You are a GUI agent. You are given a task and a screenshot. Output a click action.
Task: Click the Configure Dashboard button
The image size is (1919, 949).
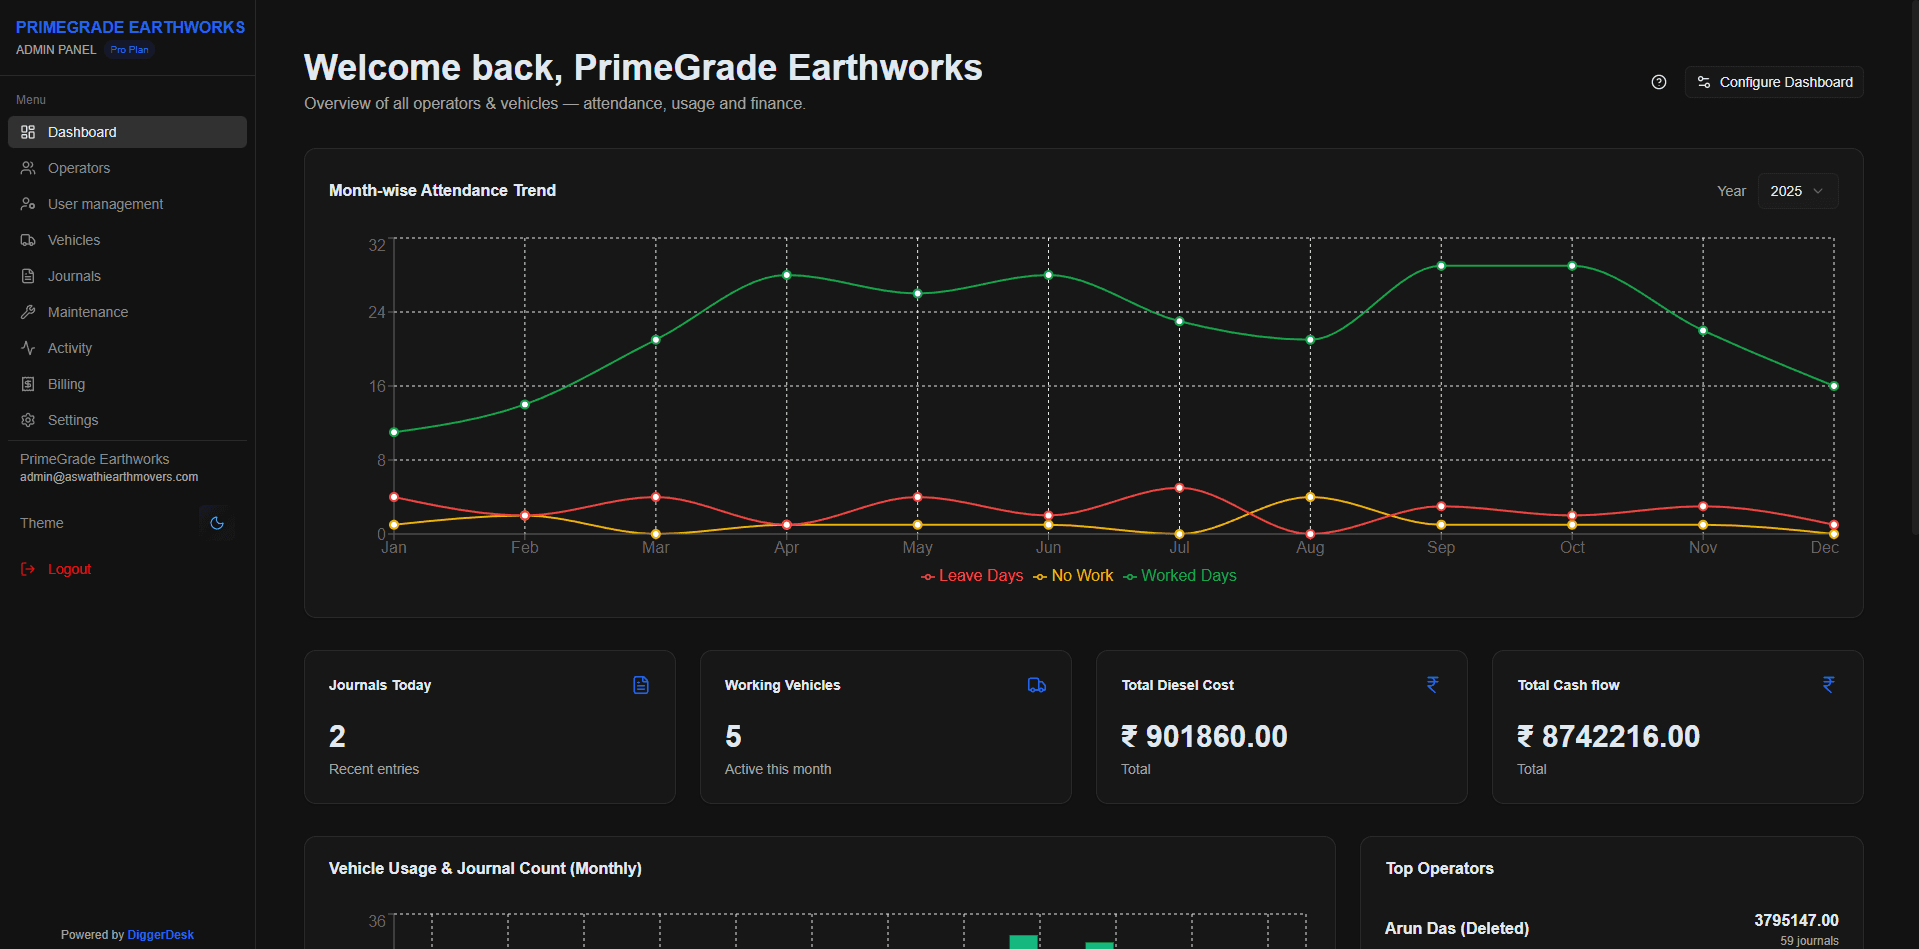click(x=1774, y=82)
